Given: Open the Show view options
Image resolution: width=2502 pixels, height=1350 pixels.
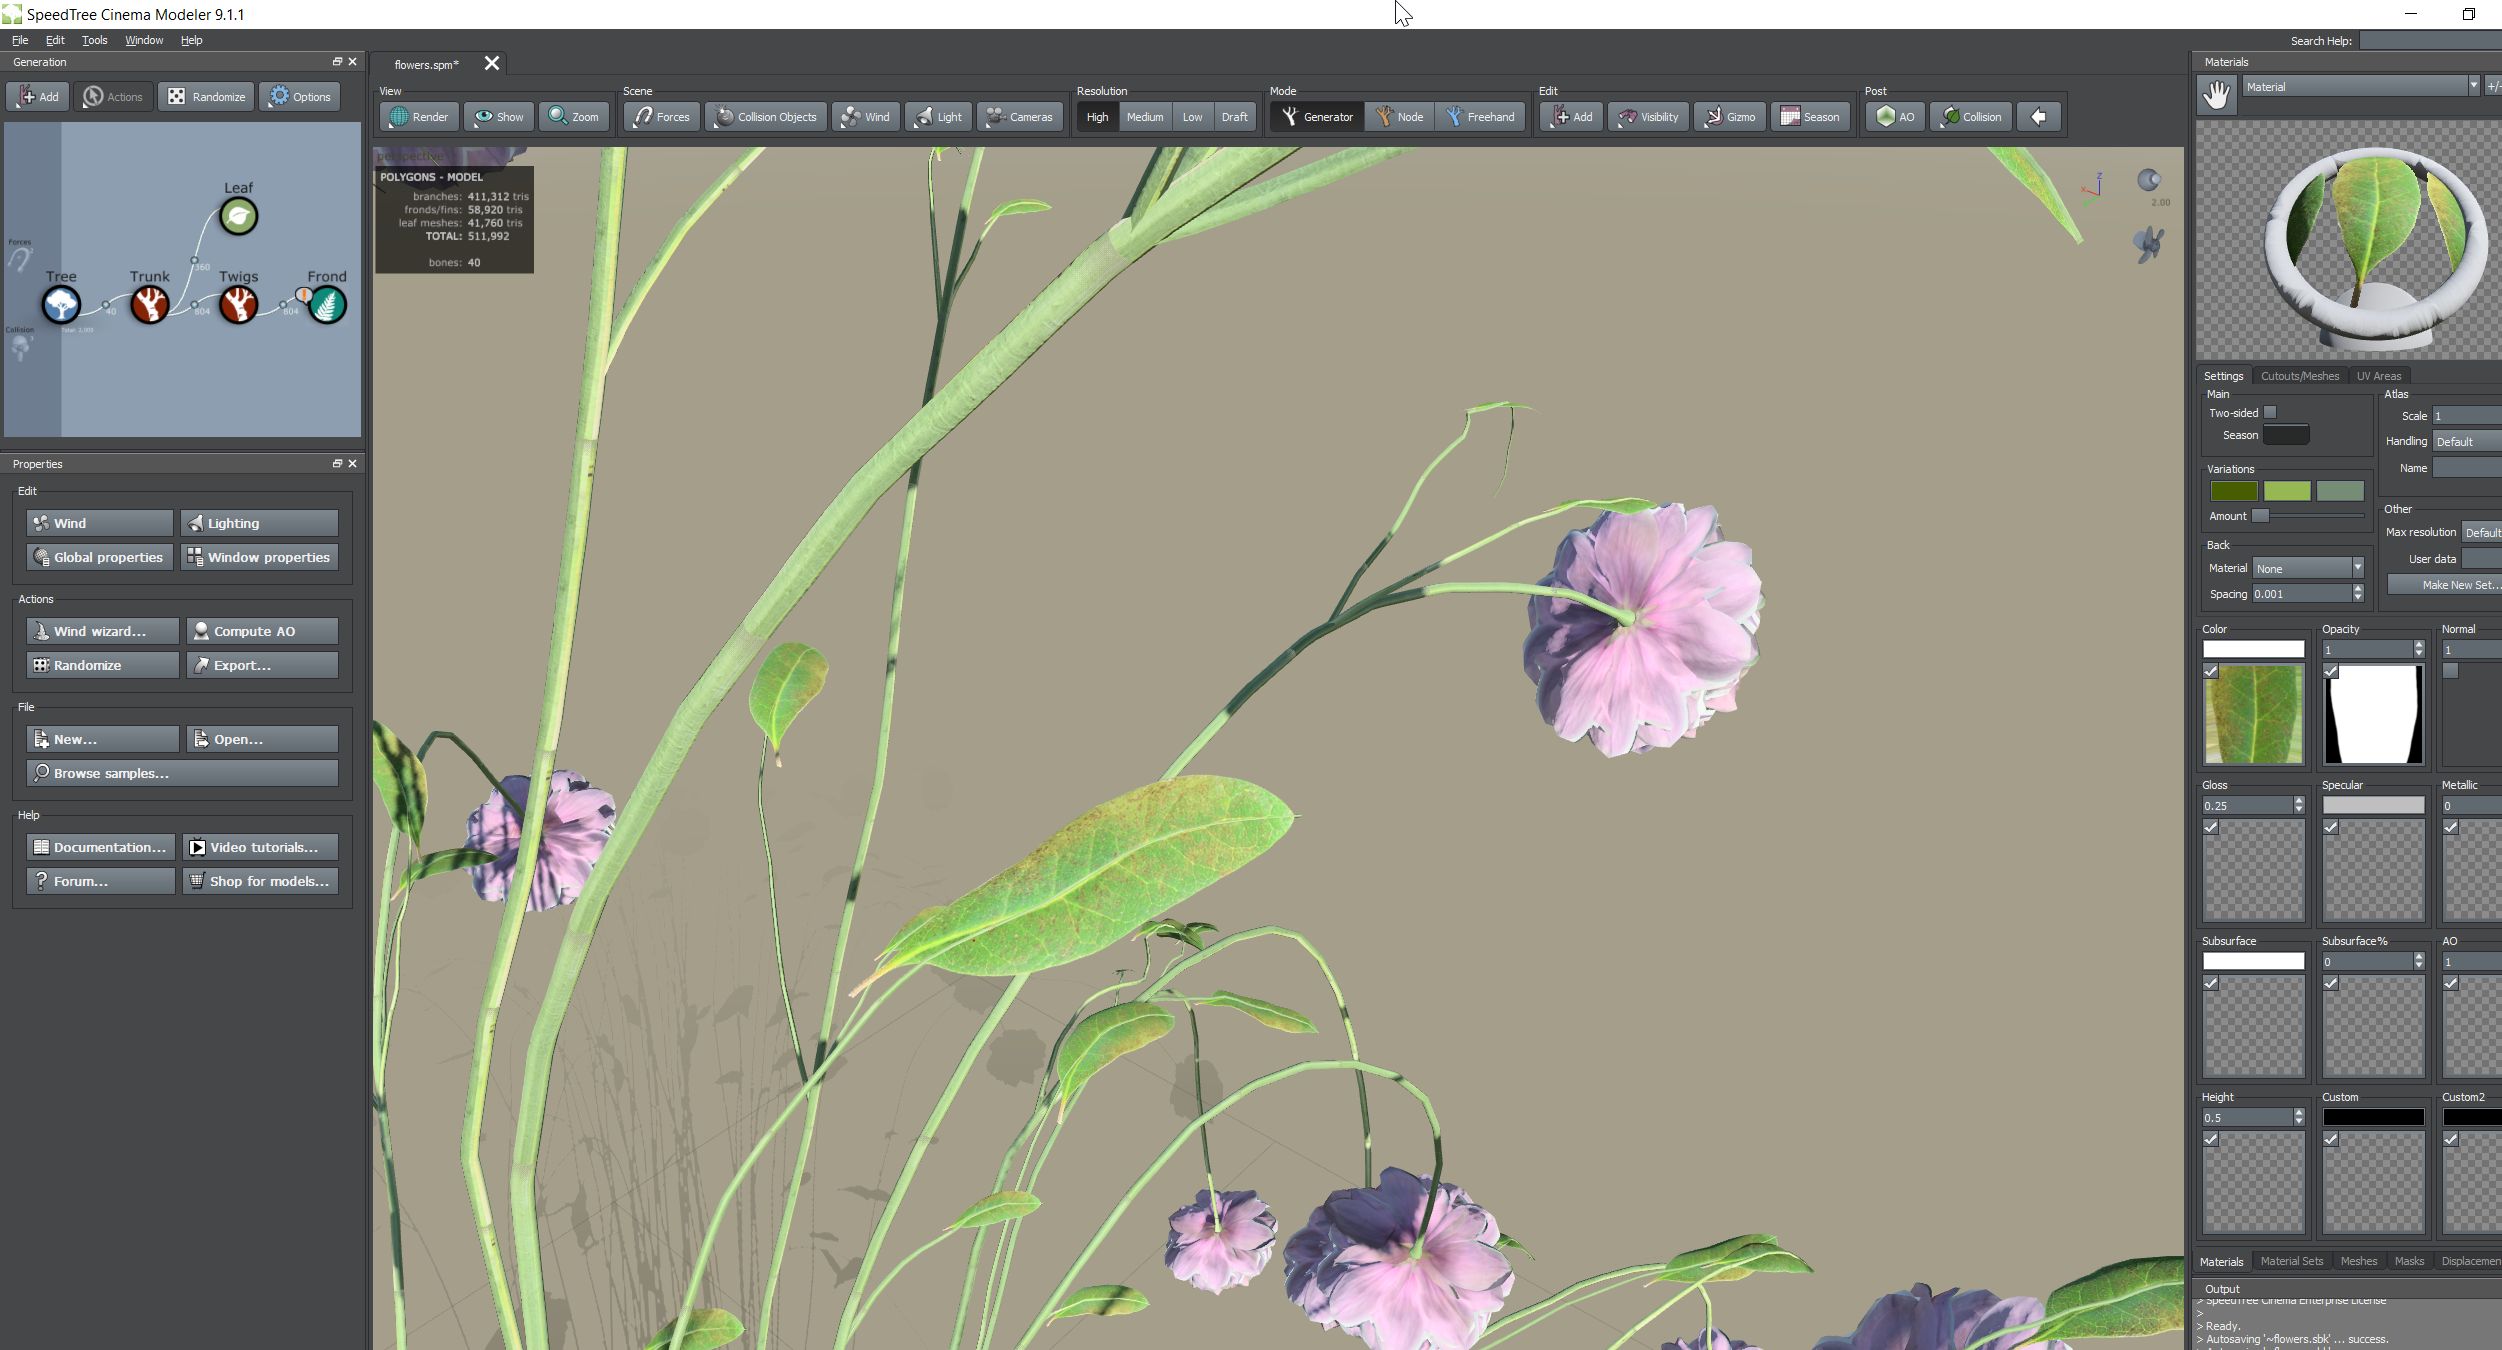Looking at the screenshot, I should point(498,117).
